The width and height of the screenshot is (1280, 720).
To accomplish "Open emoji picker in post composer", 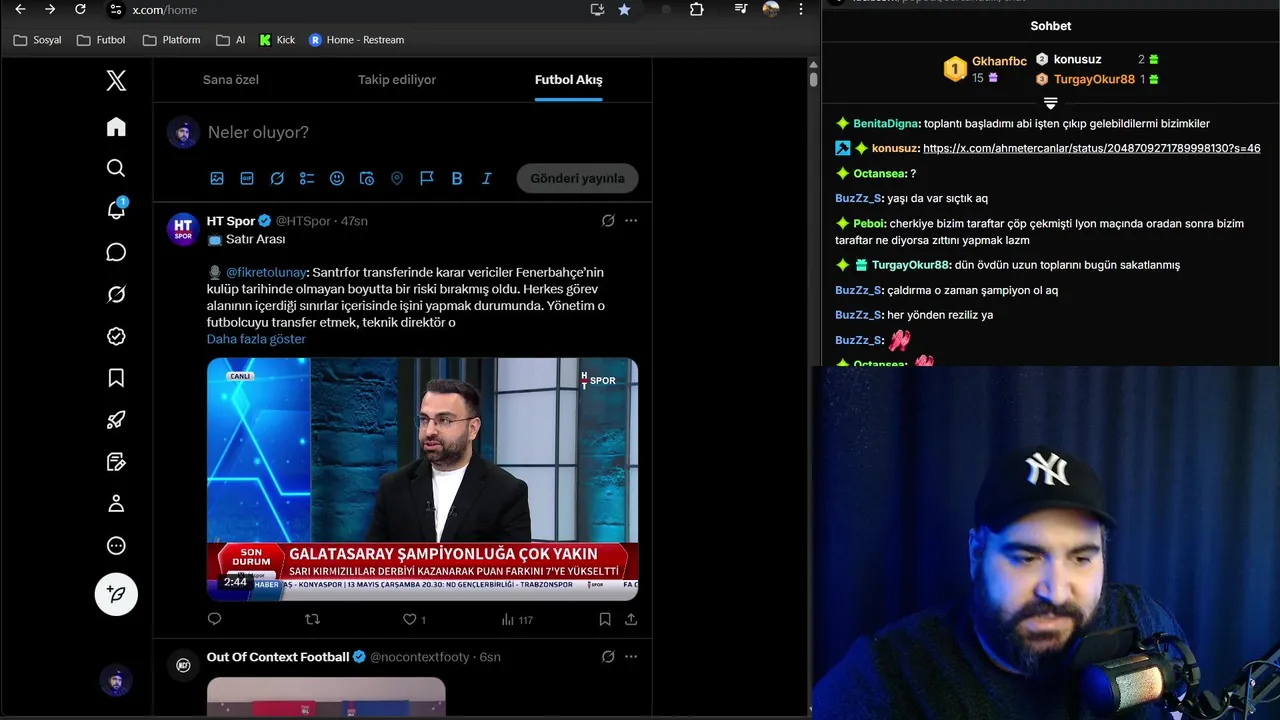I will [x=337, y=178].
